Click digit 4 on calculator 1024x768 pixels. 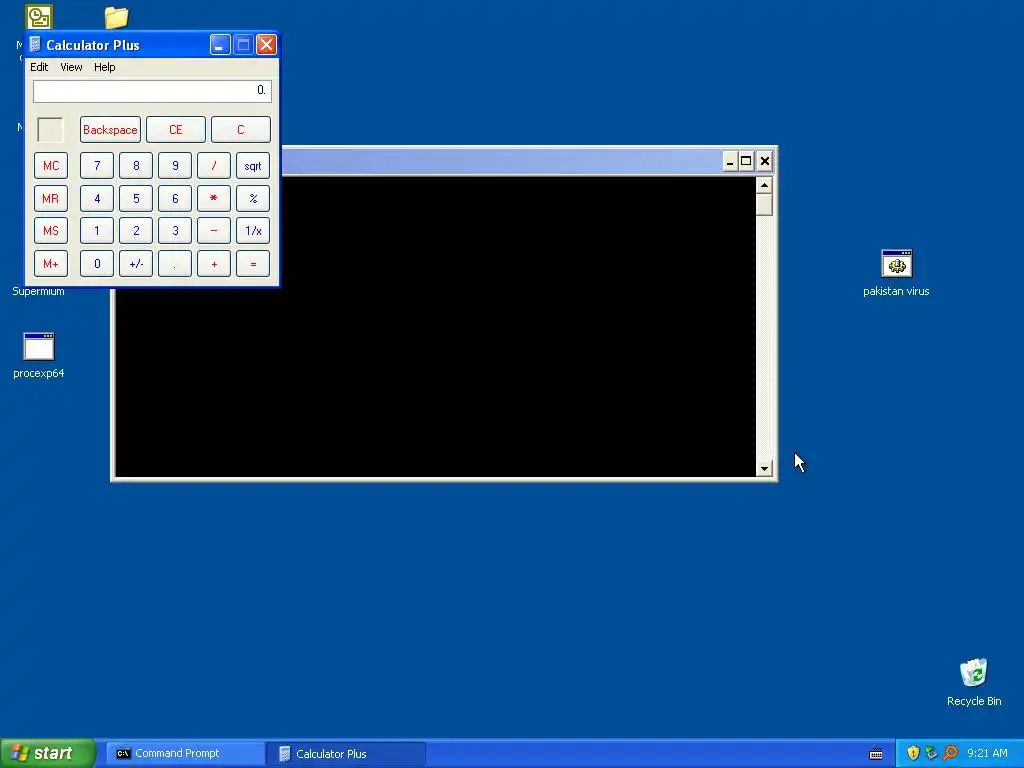click(97, 198)
